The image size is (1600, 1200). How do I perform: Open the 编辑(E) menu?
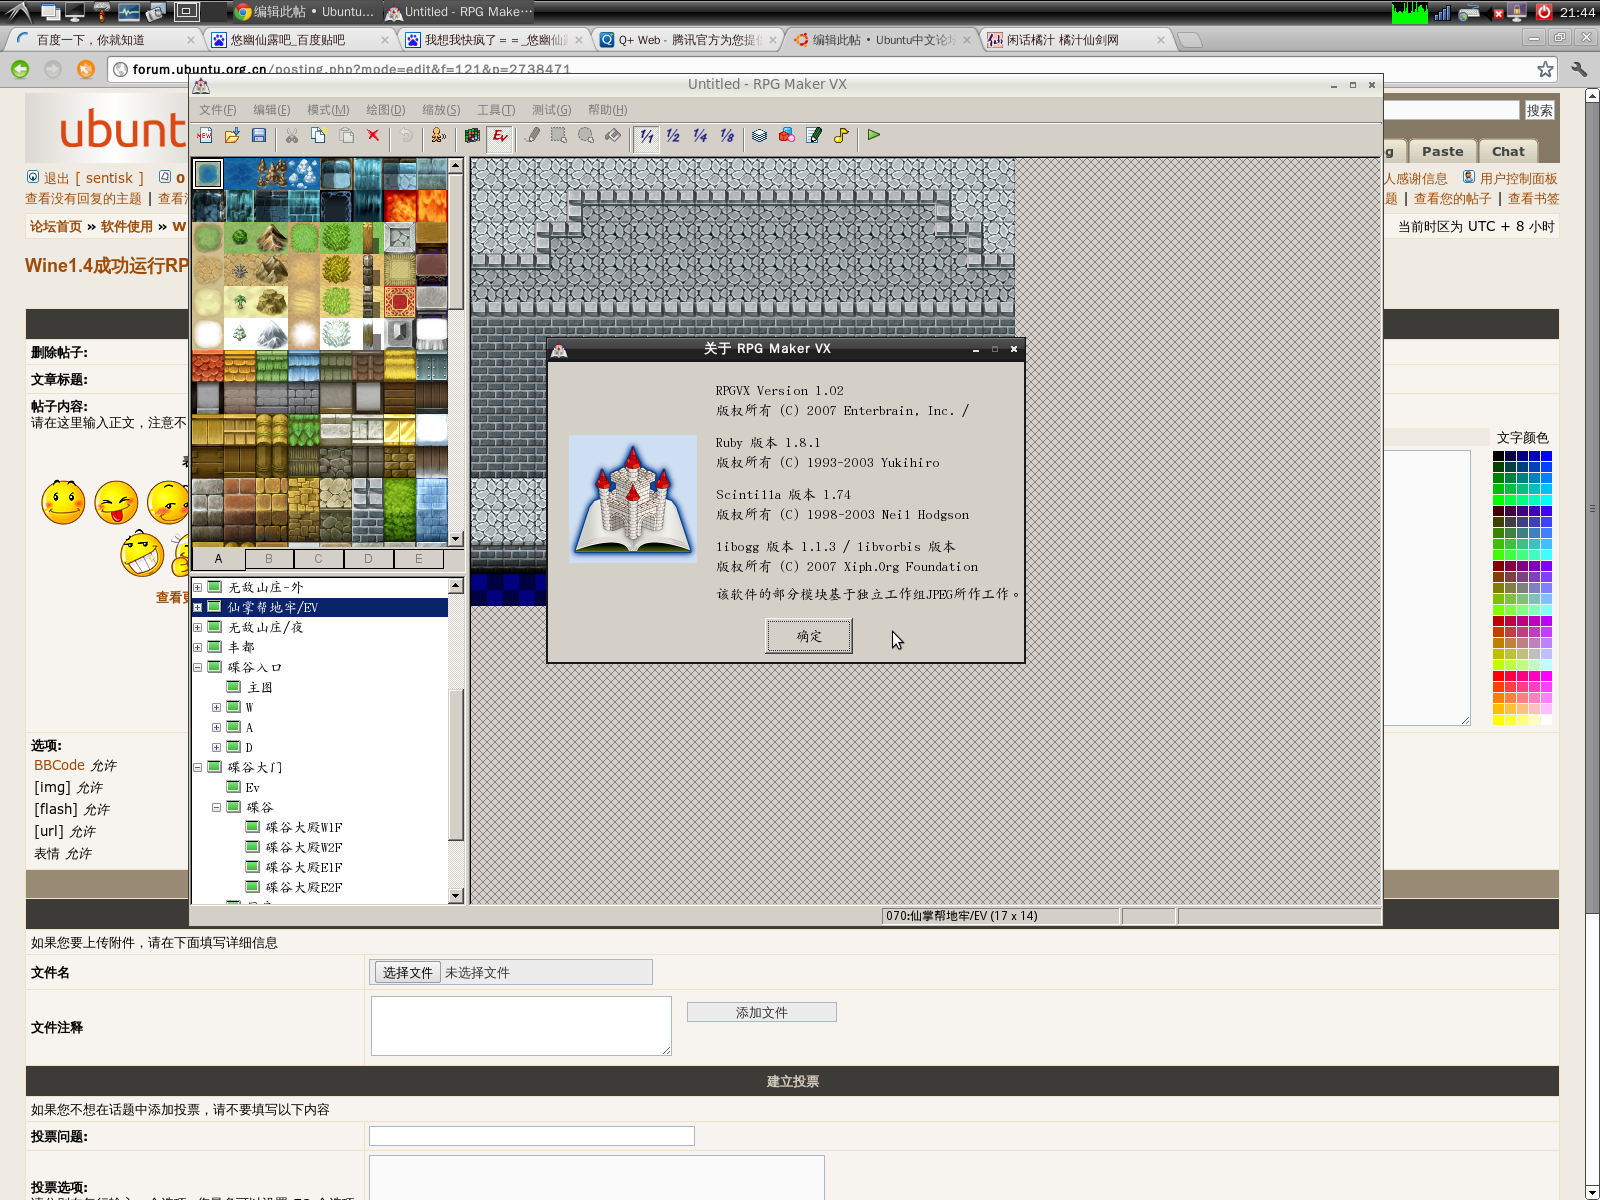point(272,110)
